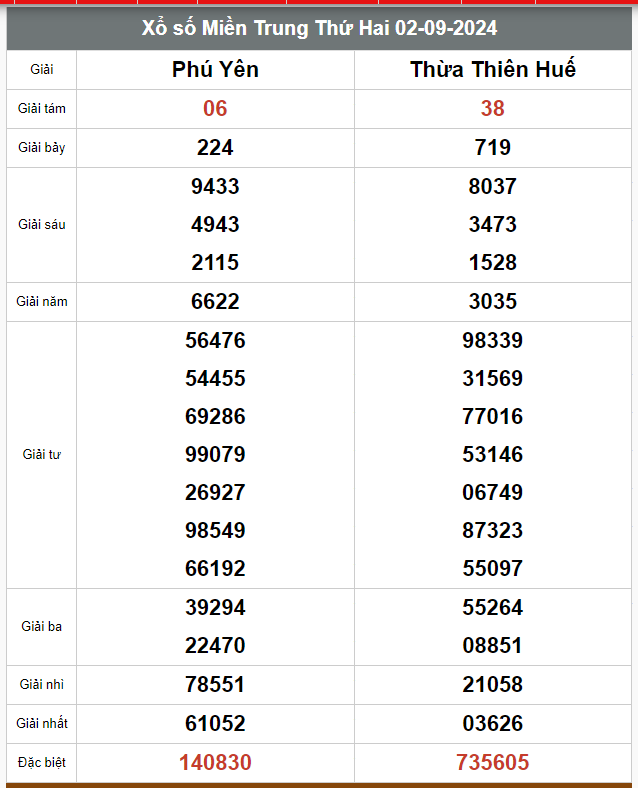
Task: Select the Giải ba number 55264
Action: coord(492,607)
